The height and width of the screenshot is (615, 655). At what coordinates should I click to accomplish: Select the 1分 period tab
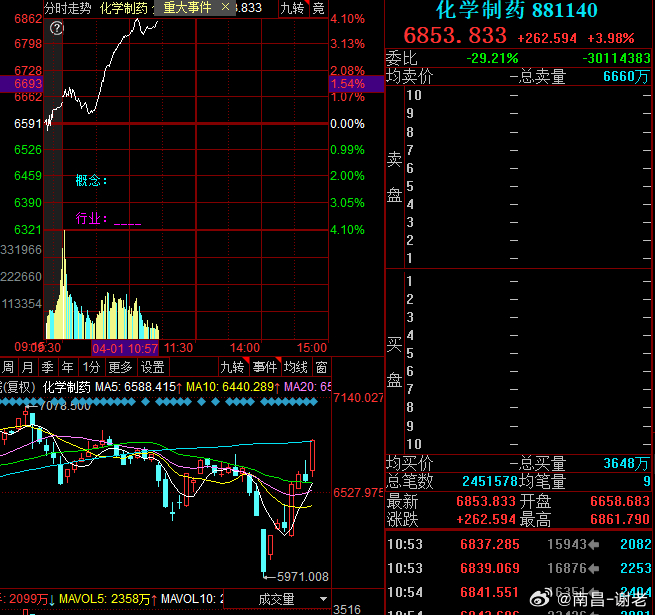[x=91, y=367]
